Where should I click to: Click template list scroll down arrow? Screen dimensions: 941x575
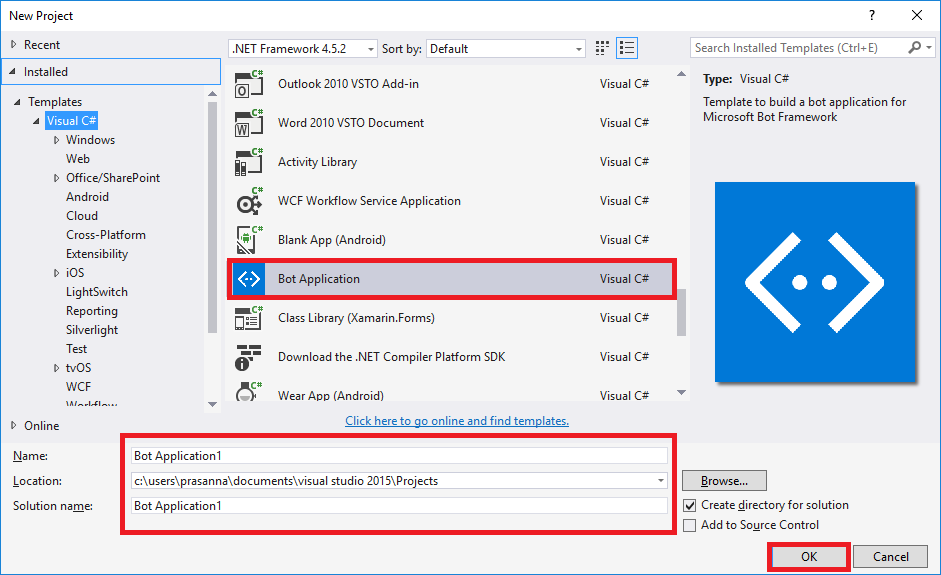click(681, 393)
